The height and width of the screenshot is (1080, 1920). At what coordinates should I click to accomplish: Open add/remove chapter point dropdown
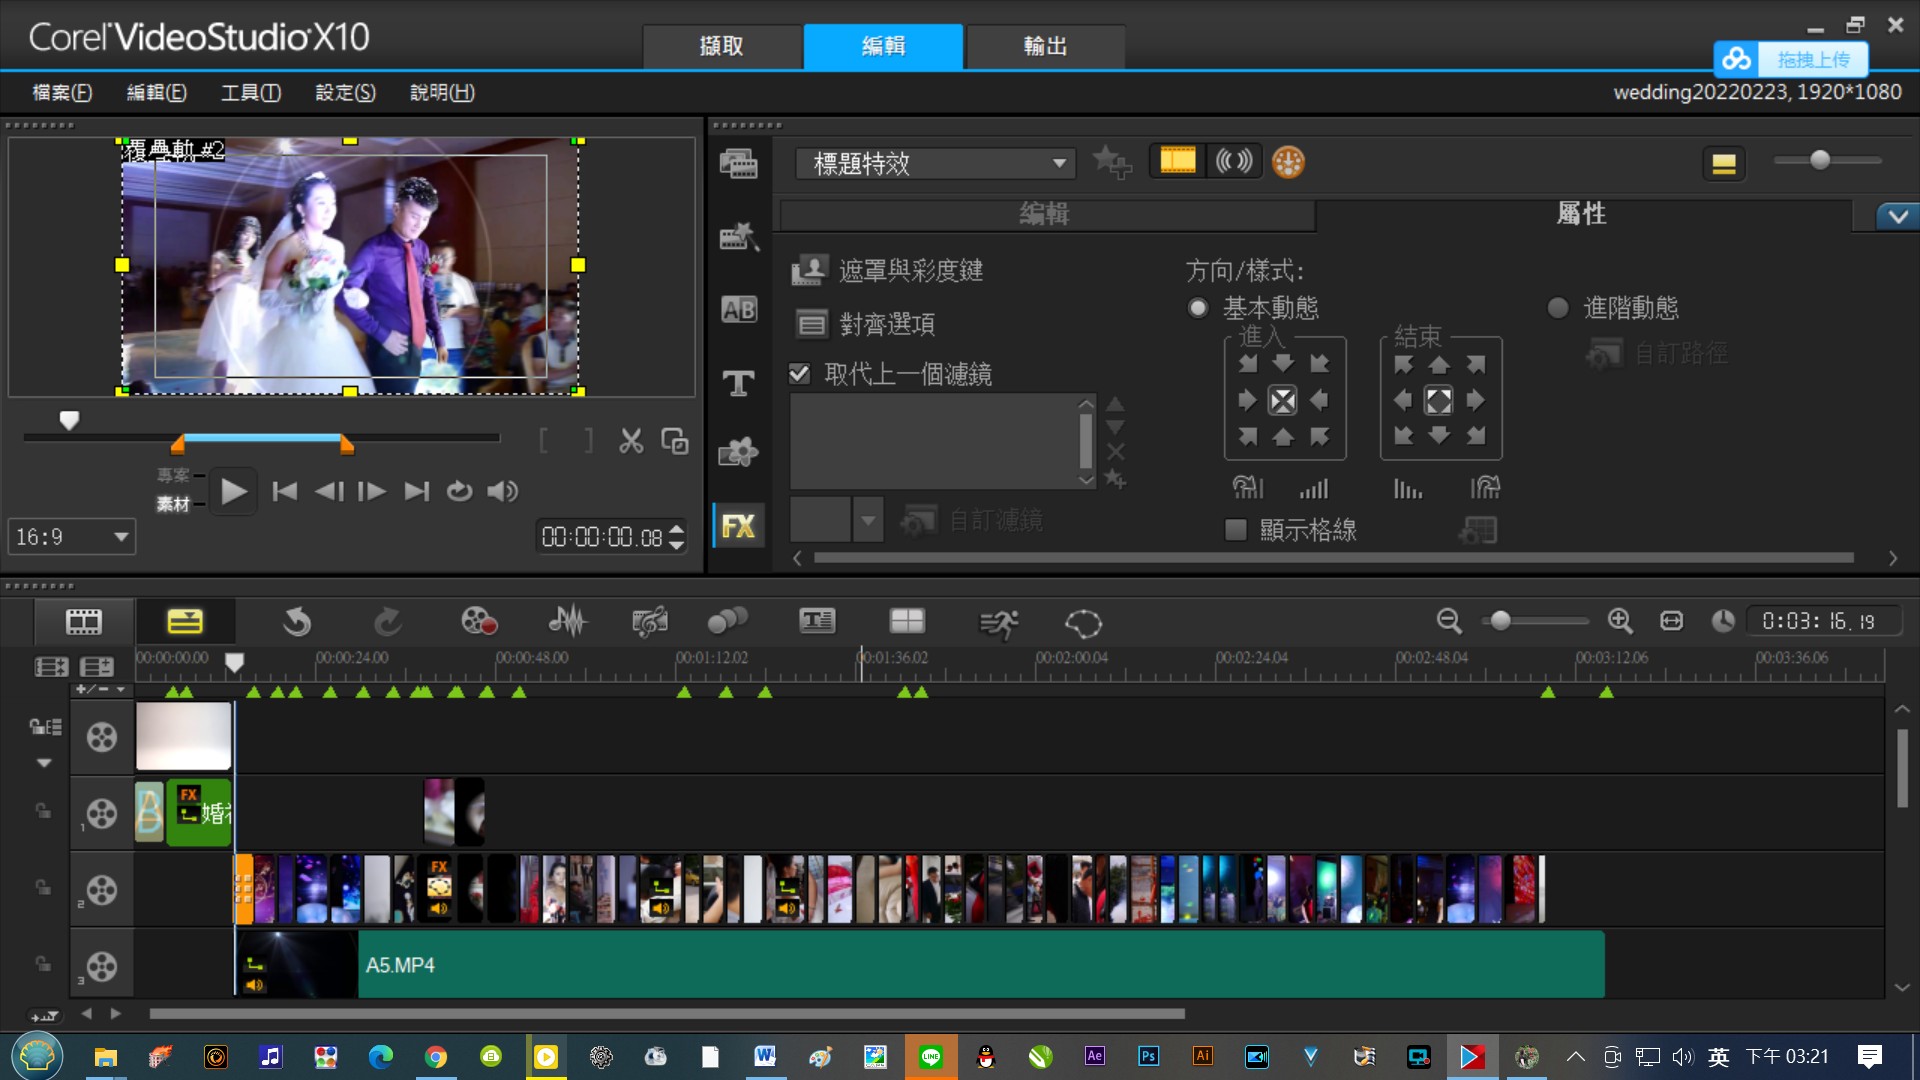click(102, 689)
